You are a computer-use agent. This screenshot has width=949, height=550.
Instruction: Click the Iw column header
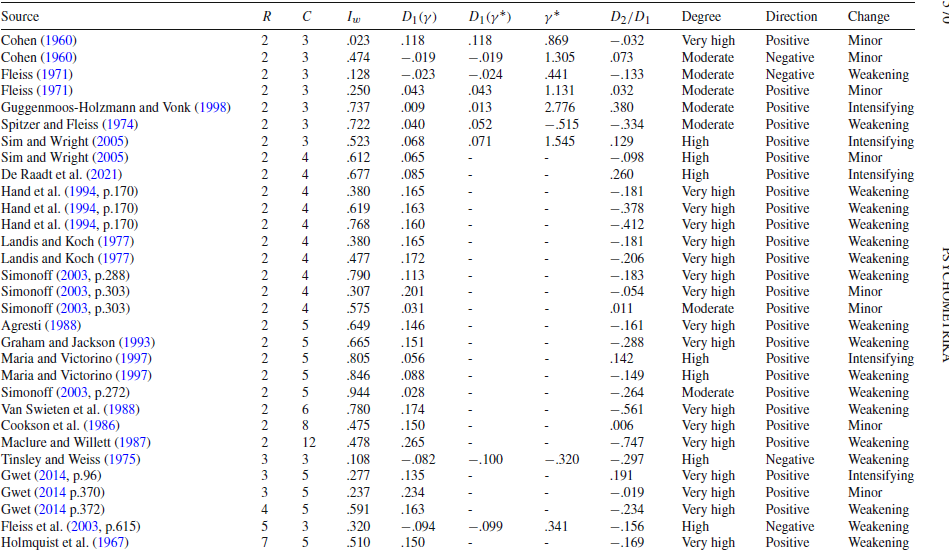(353, 17)
